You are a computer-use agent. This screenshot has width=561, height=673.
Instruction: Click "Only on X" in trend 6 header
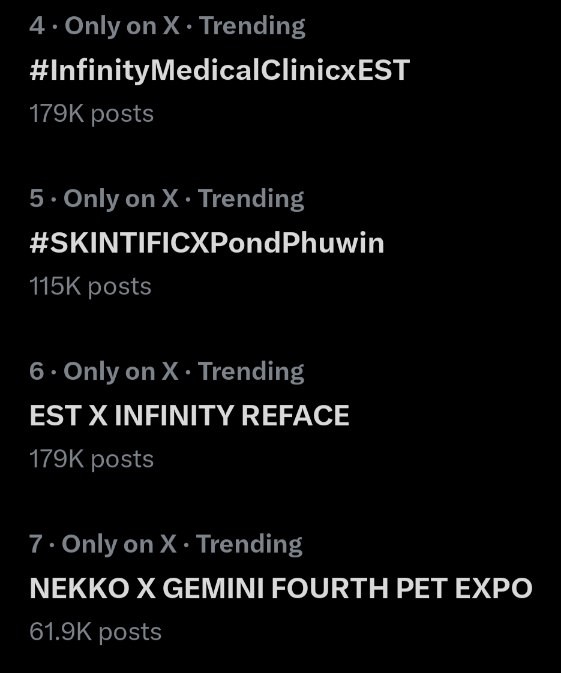(x=121, y=372)
